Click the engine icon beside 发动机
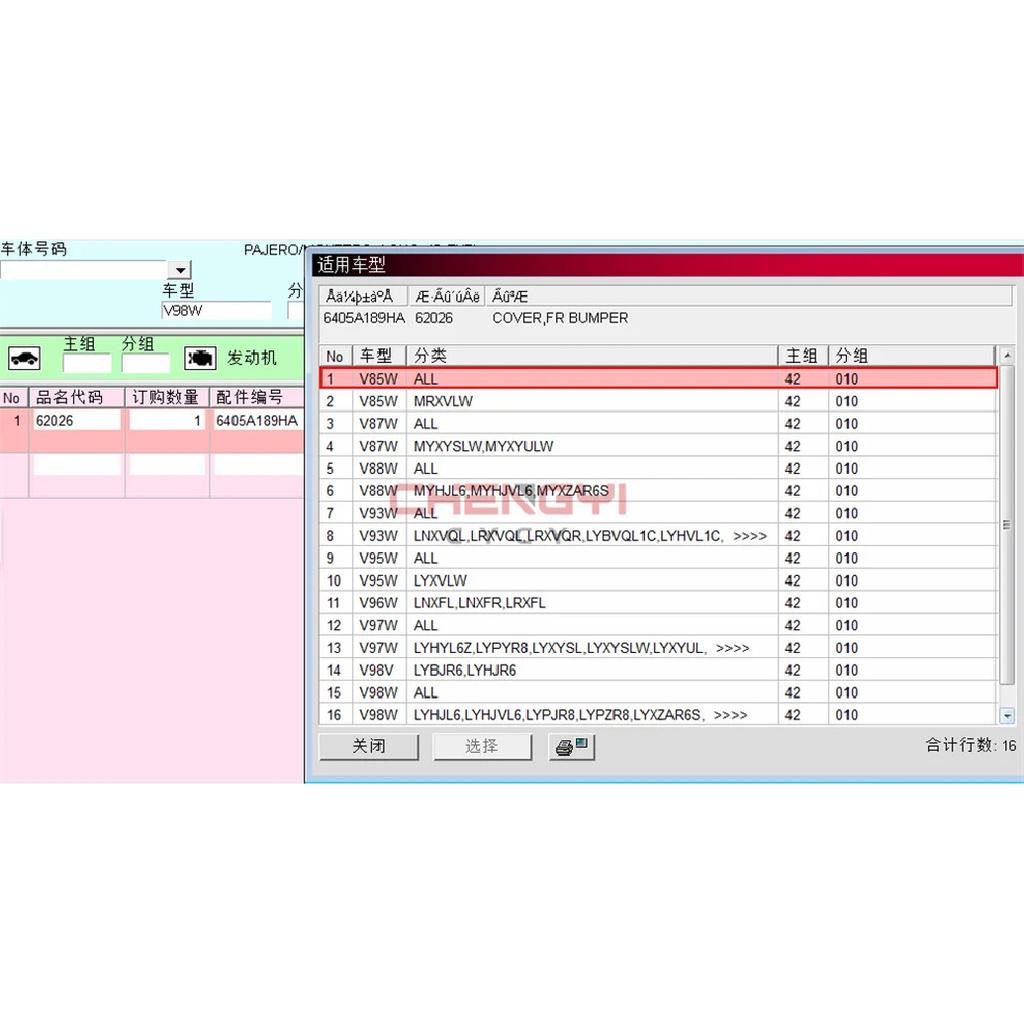1024x1024 pixels. tap(200, 358)
